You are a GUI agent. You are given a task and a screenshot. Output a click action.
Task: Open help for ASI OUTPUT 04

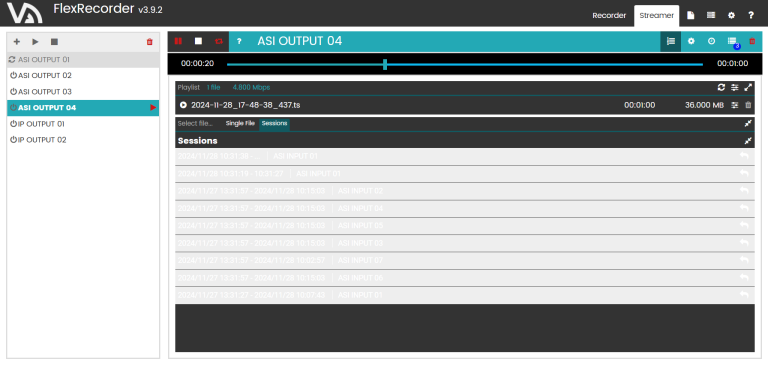(239, 41)
